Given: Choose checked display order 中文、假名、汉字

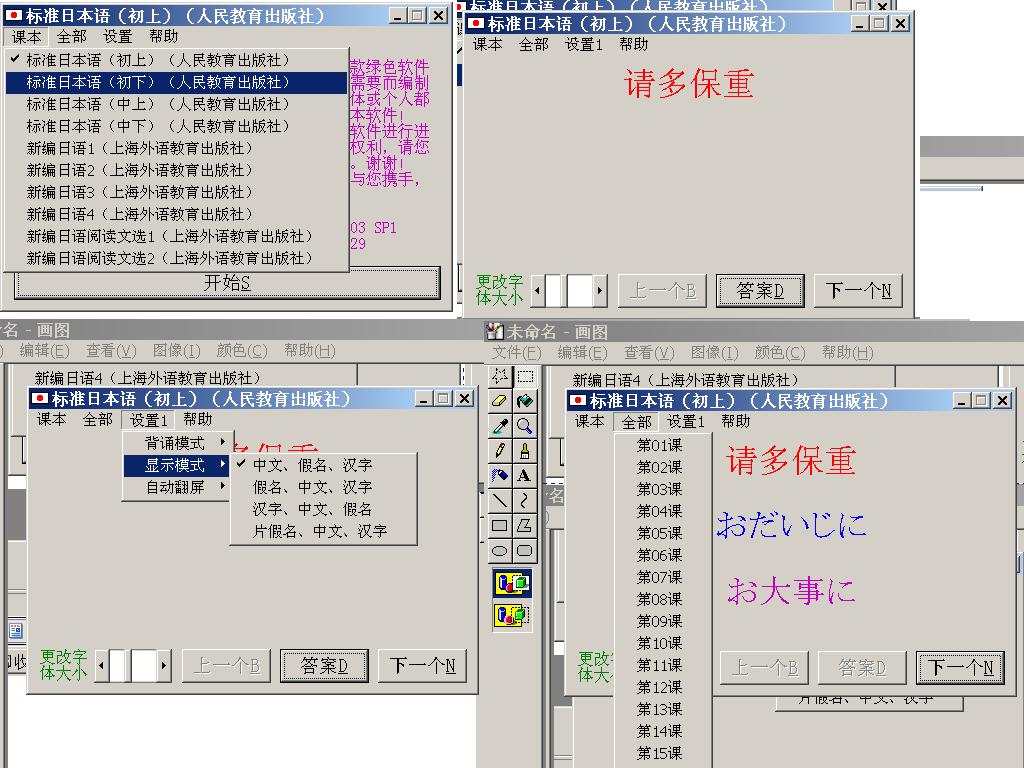Looking at the screenshot, I should [x=323, y=465].
